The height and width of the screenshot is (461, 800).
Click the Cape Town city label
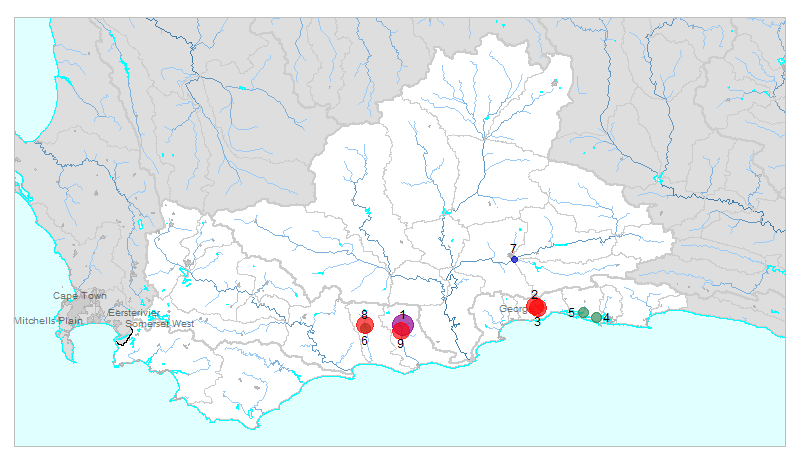[x=80, y=296]
